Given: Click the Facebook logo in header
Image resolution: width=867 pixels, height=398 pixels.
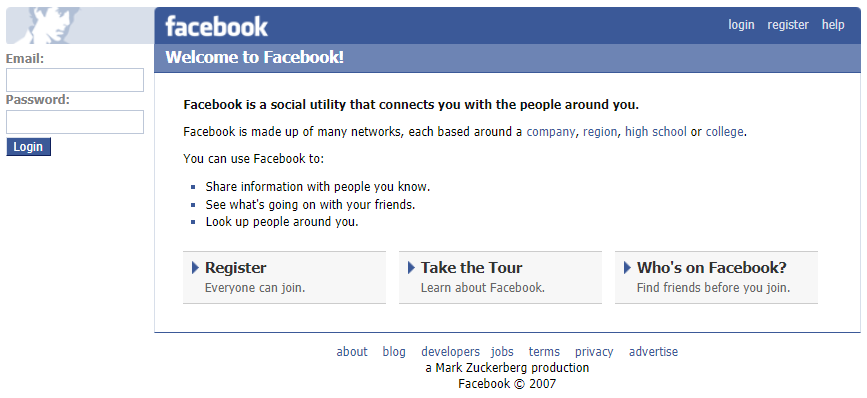Looking at the screenshot, I should pos(216,26).
